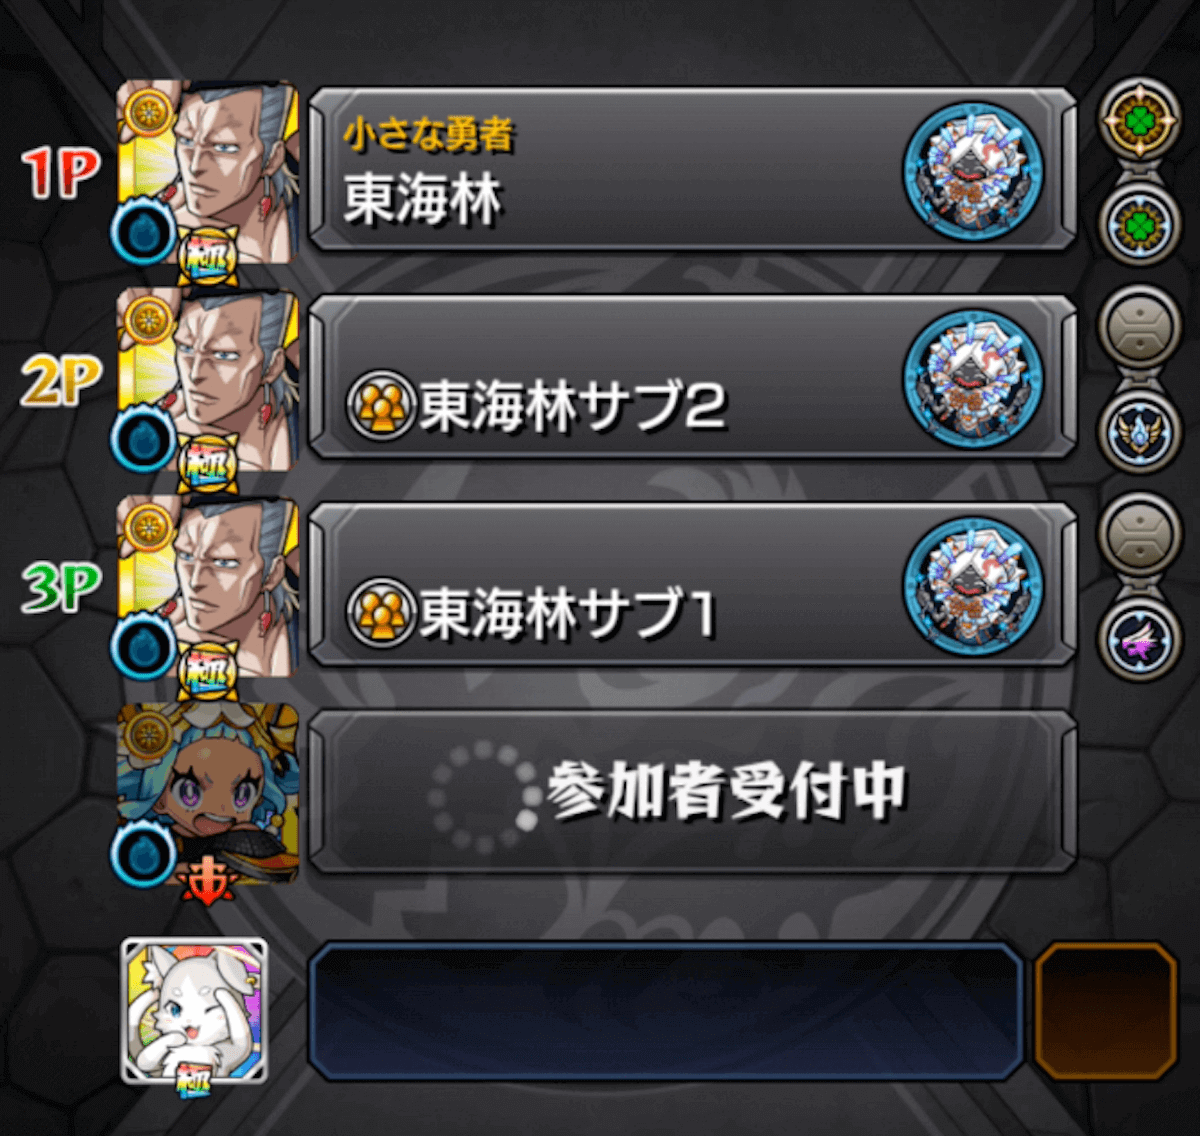Tap the 参加者受付中 waiting slot
Viewport: 1200px width, 1136px height.
(x=692, y=793)
